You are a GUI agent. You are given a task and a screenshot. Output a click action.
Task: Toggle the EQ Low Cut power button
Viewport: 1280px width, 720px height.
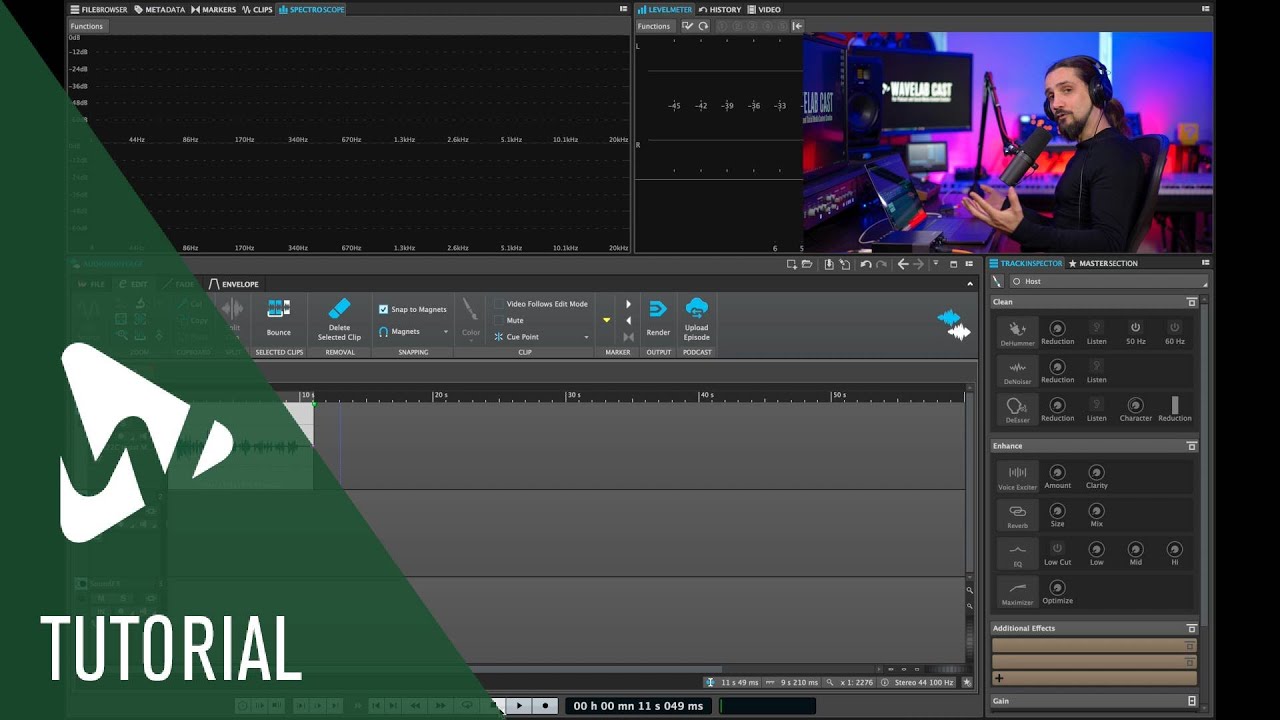(1057, 548)
